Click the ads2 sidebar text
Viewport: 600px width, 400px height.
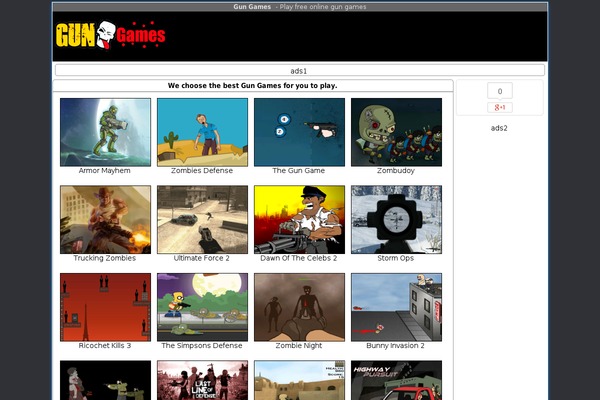499,128
